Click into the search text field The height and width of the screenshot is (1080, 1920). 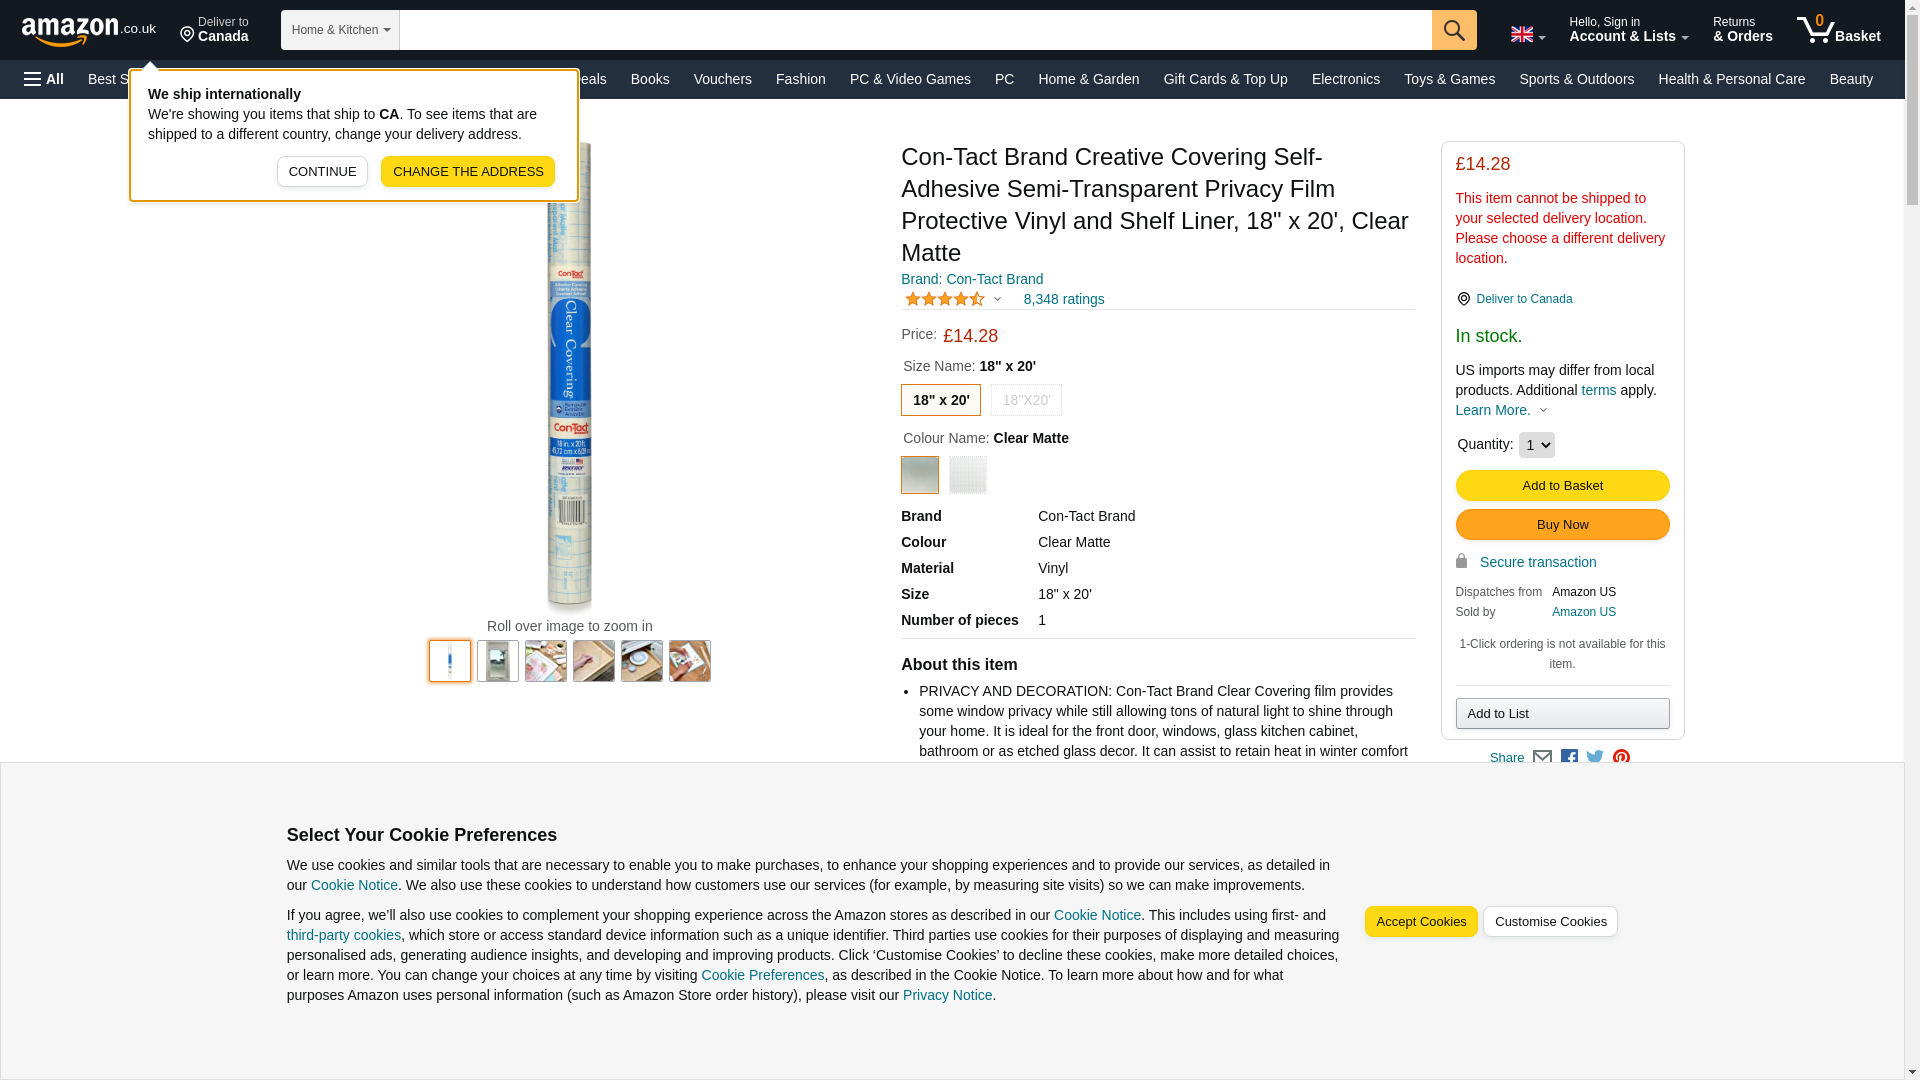click(914, 30)
